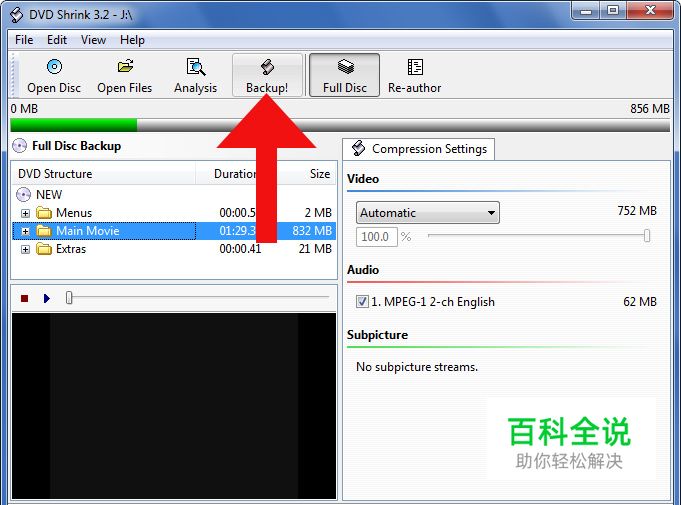Click the 21 MB Extras size

point(315,249)
